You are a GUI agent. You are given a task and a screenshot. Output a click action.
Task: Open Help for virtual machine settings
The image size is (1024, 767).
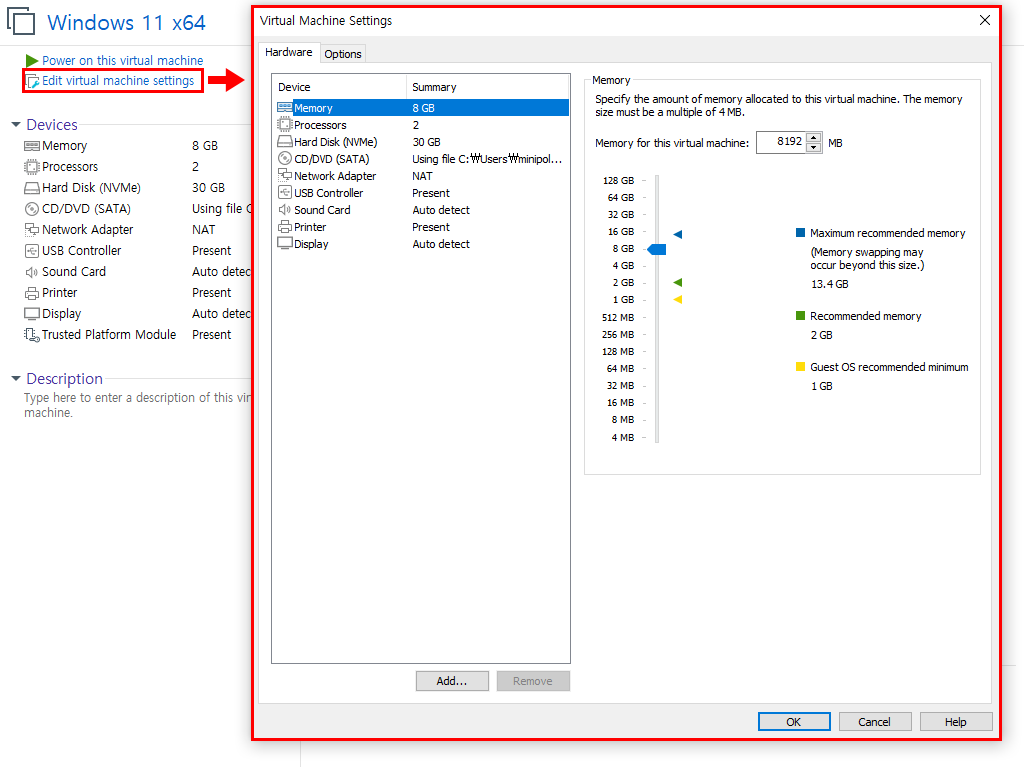(x=955, y=722)
